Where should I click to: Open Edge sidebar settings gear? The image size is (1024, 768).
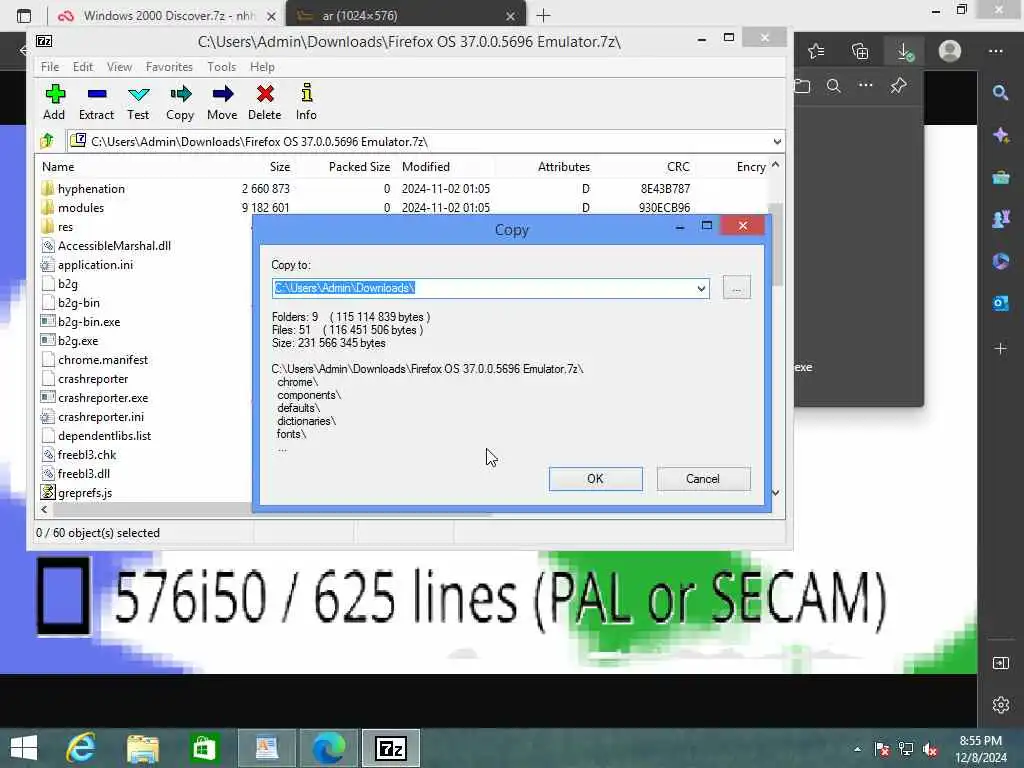(1000, 705)
